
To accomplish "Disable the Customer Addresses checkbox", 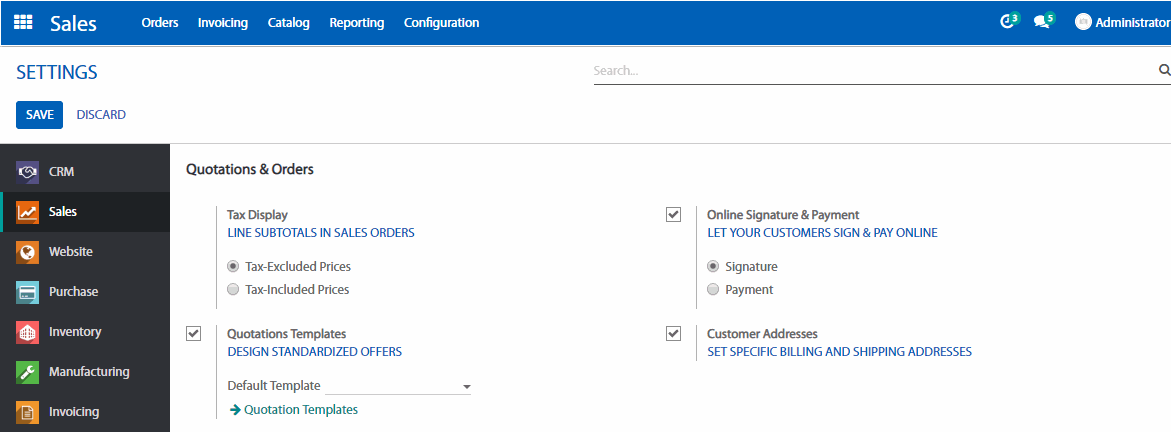I will pyautogui.click(x=673, y=333).
